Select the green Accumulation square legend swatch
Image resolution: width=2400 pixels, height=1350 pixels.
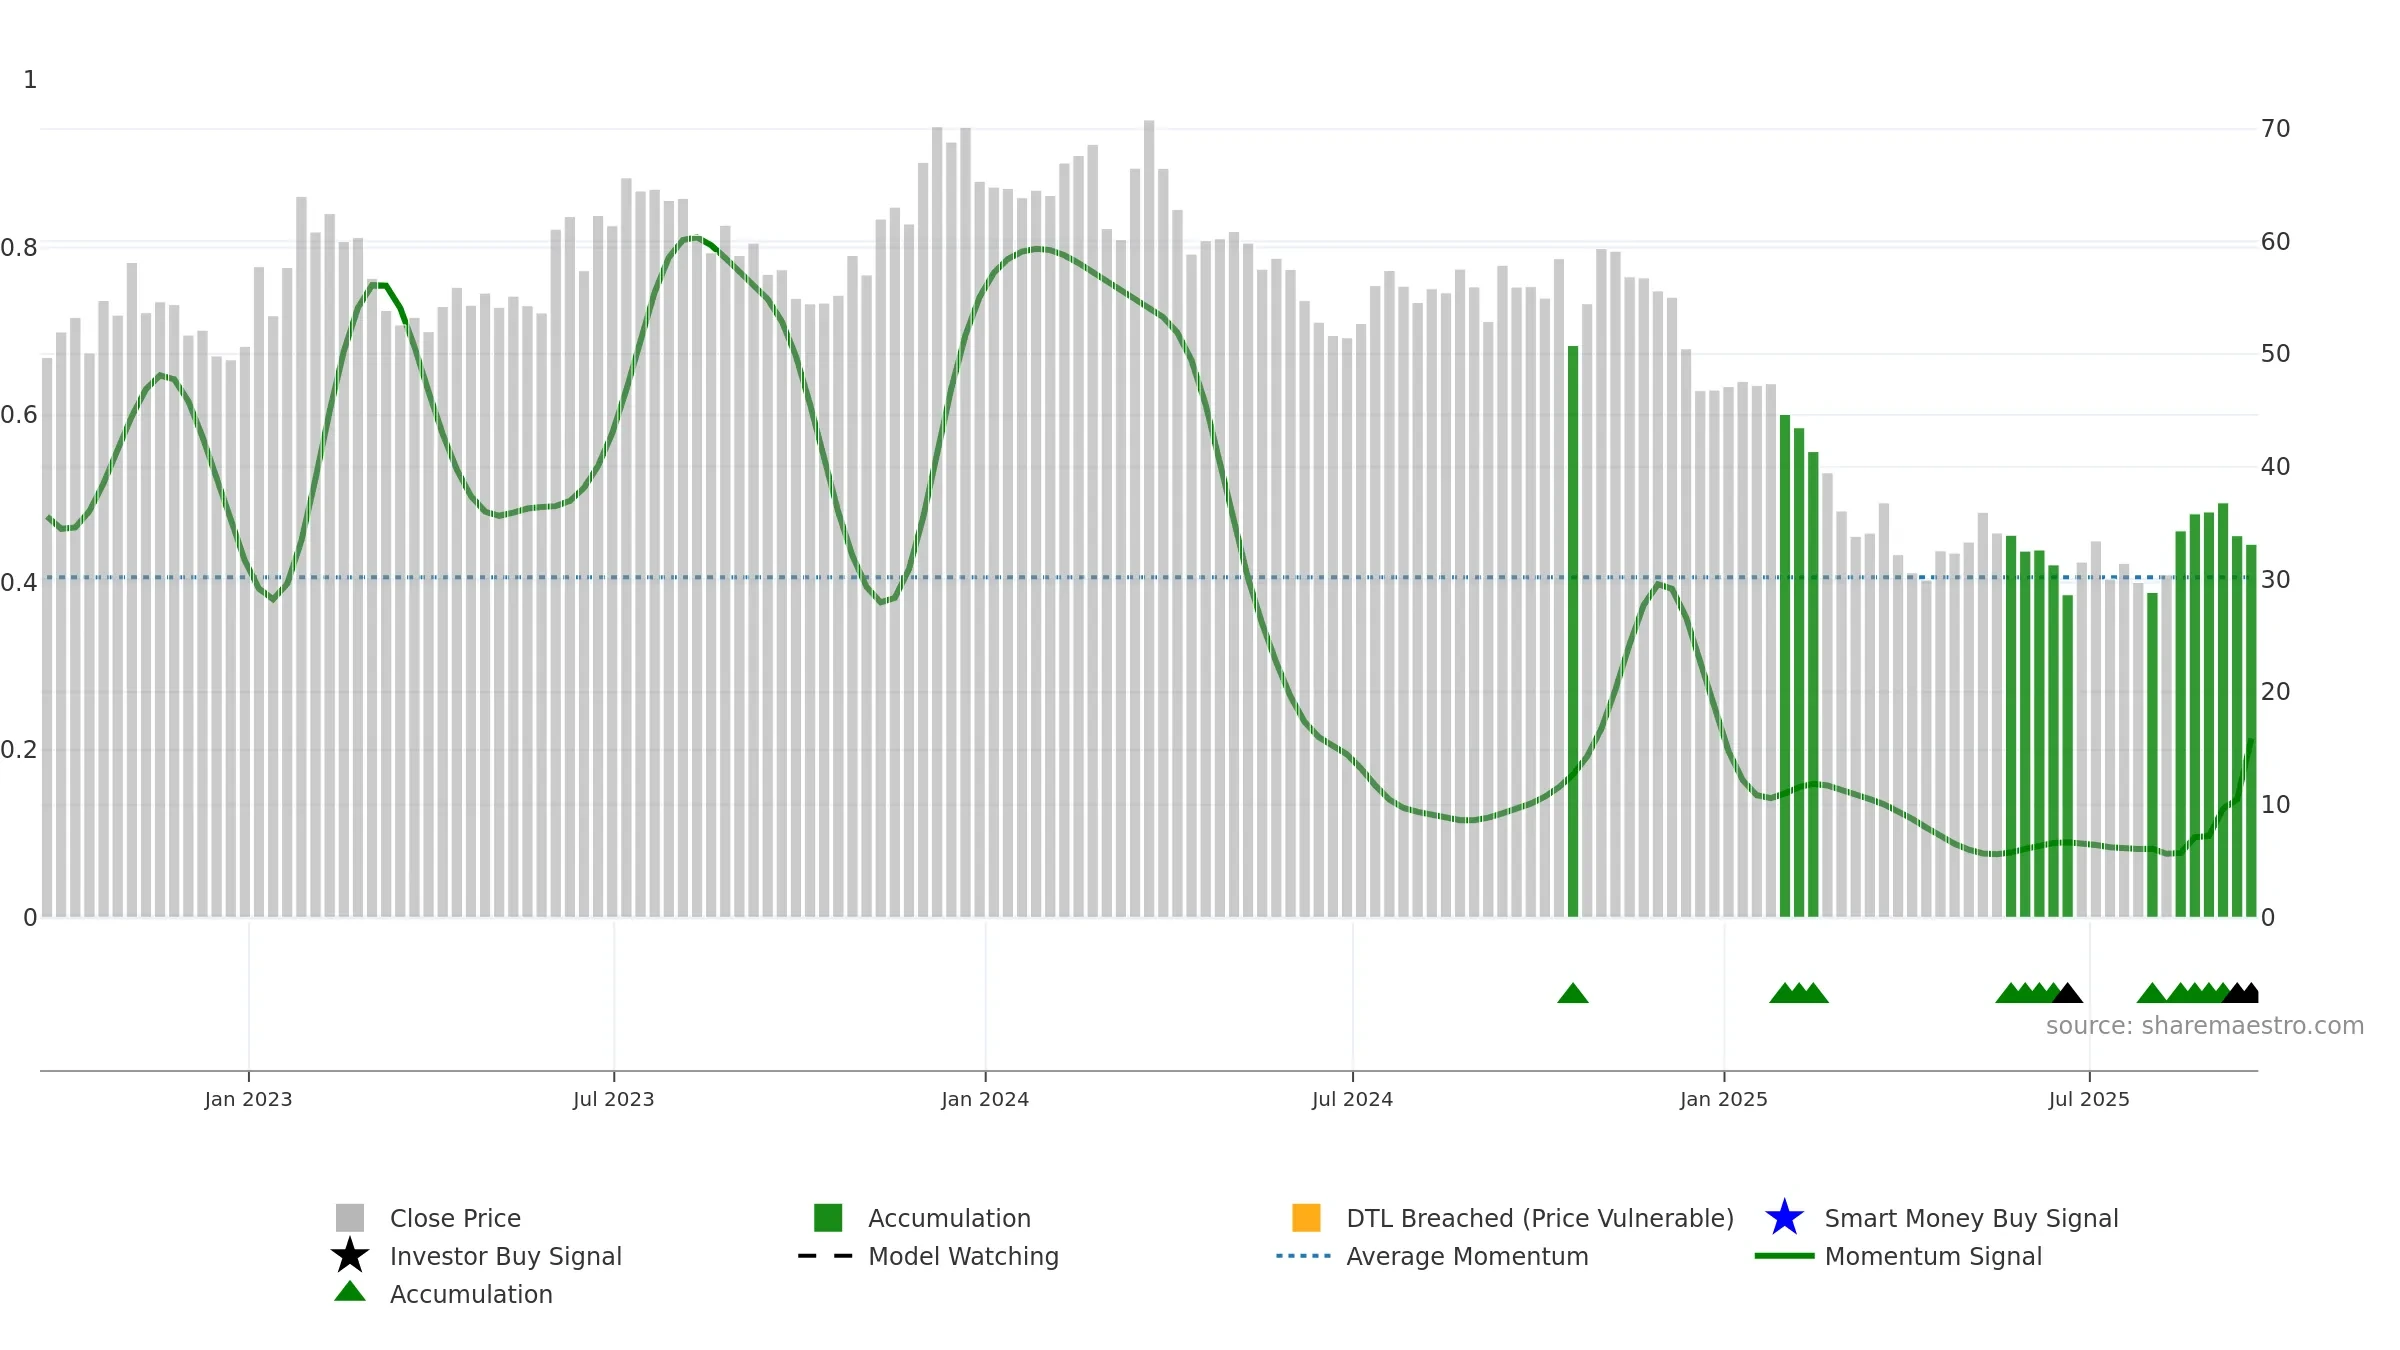(828, 1218)
